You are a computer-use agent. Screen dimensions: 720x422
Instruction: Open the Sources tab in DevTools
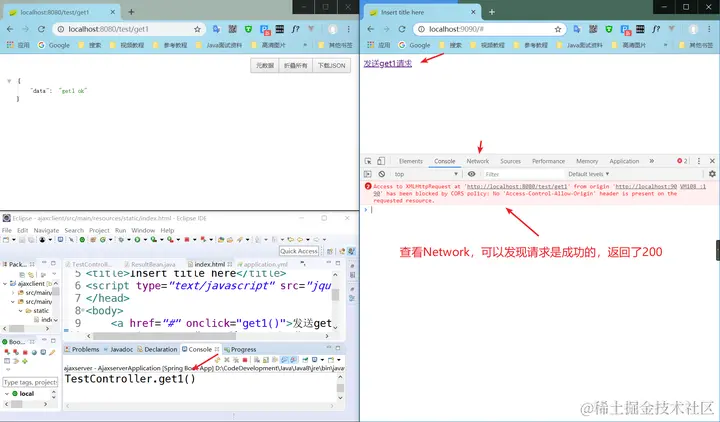click(510, 161)
